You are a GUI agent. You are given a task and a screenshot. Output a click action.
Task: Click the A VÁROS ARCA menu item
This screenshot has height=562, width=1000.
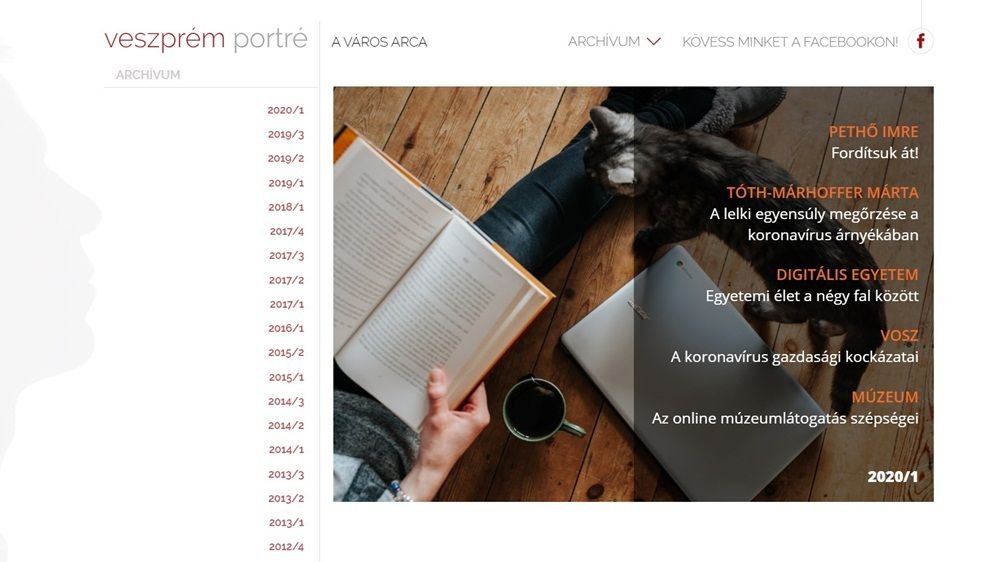(x=379, y=42)
